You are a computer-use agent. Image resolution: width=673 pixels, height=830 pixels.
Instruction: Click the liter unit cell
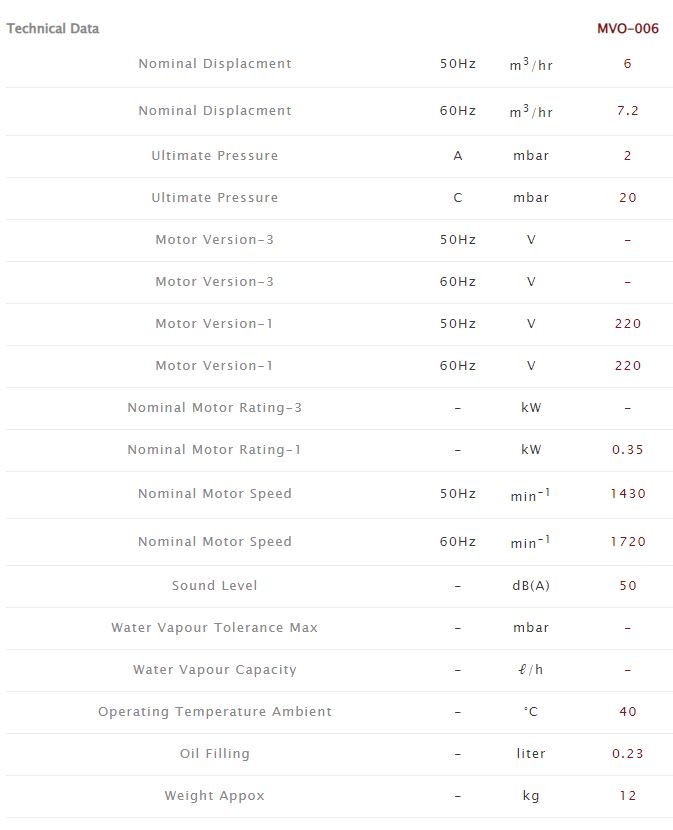(531, 753)
